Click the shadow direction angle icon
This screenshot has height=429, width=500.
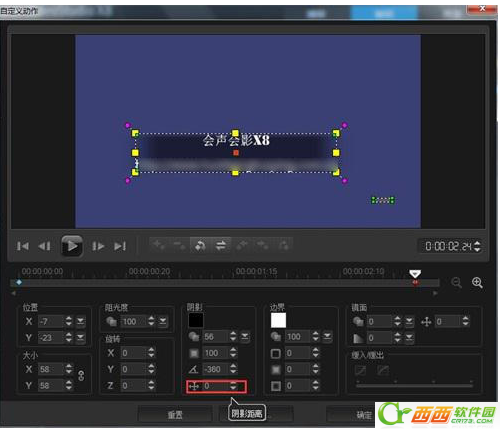point(194,369)
